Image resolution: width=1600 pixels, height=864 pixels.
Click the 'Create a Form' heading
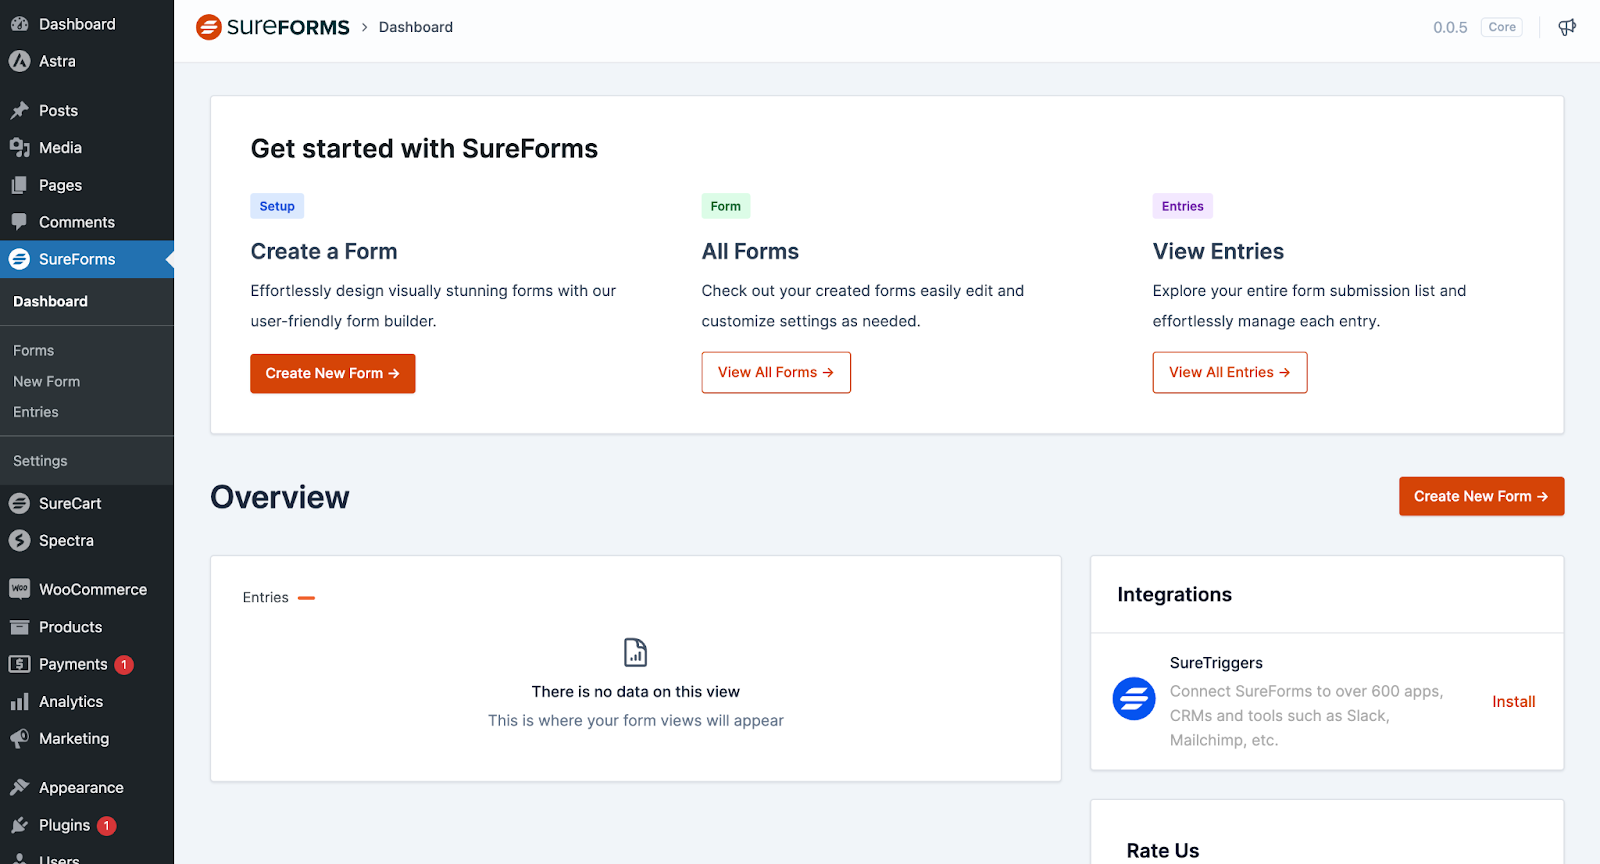pos(324,251)
